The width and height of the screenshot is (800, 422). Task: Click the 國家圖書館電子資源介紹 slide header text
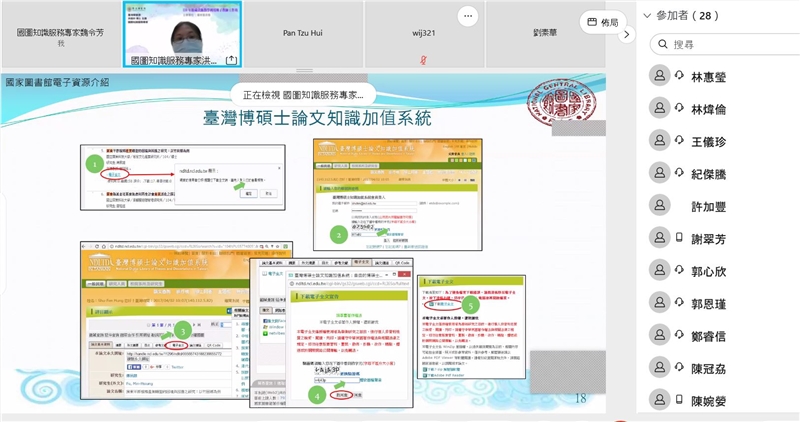57,82
